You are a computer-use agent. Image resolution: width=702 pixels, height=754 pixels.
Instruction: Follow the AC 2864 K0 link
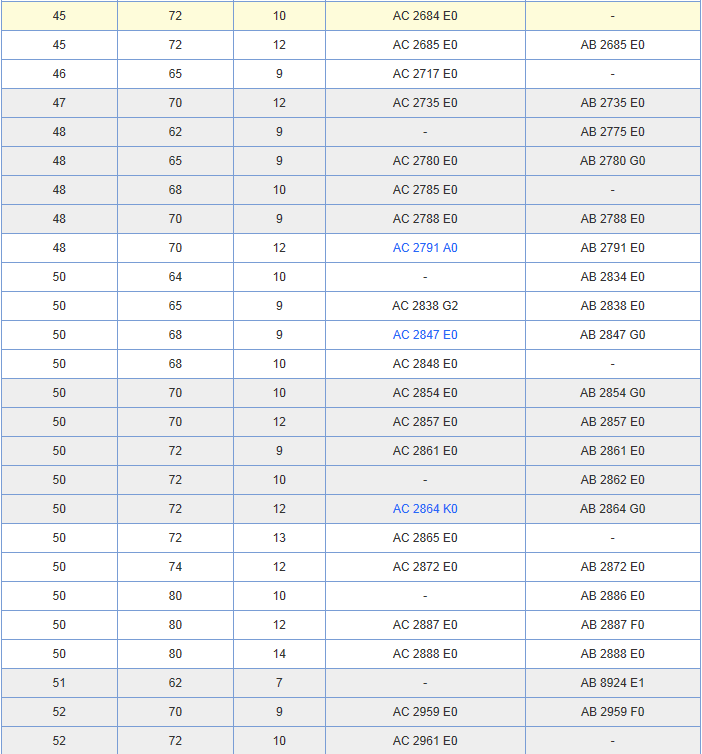(x=425, y=509)
